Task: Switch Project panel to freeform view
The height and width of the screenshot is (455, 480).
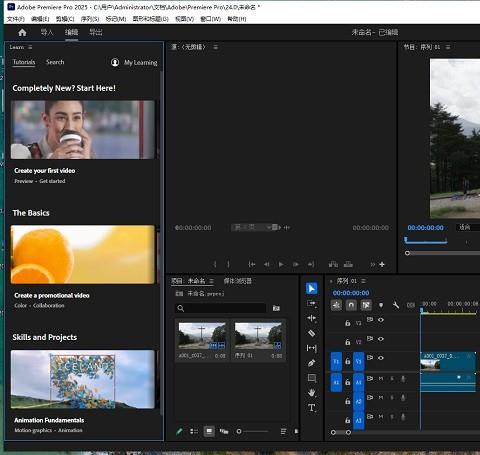Action: coord(224,431)
